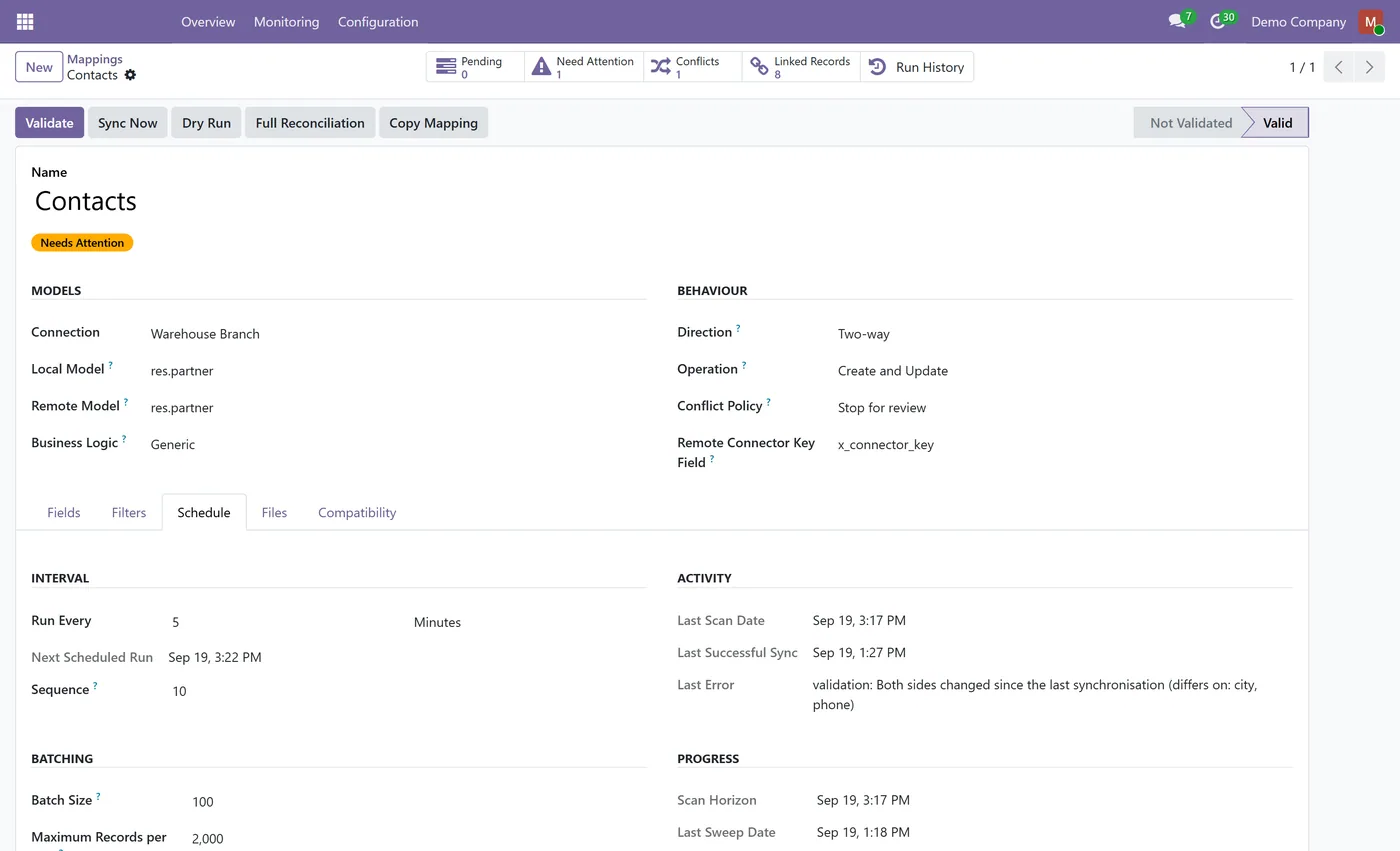Open the Need Attention stat button

click(584, 67)
